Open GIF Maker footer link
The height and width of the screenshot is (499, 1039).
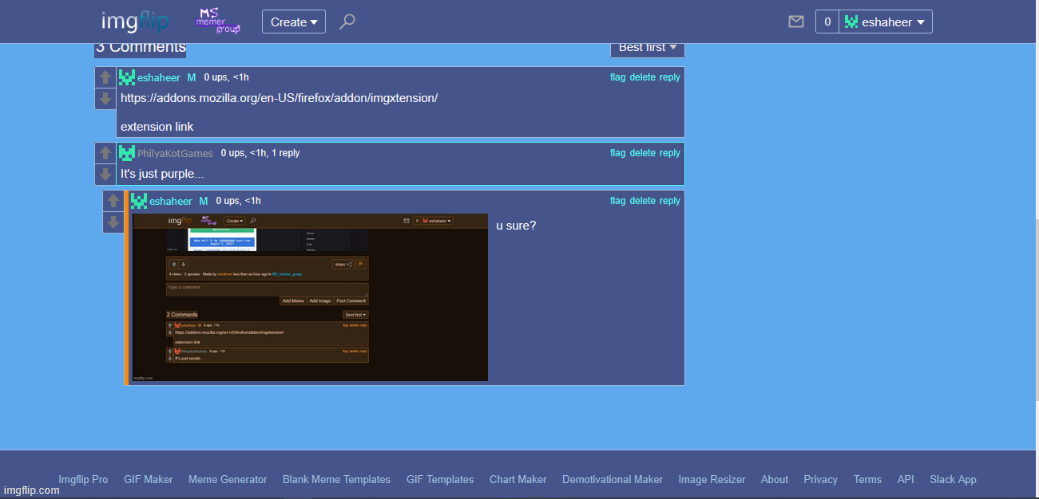click(x=148, y=479)
